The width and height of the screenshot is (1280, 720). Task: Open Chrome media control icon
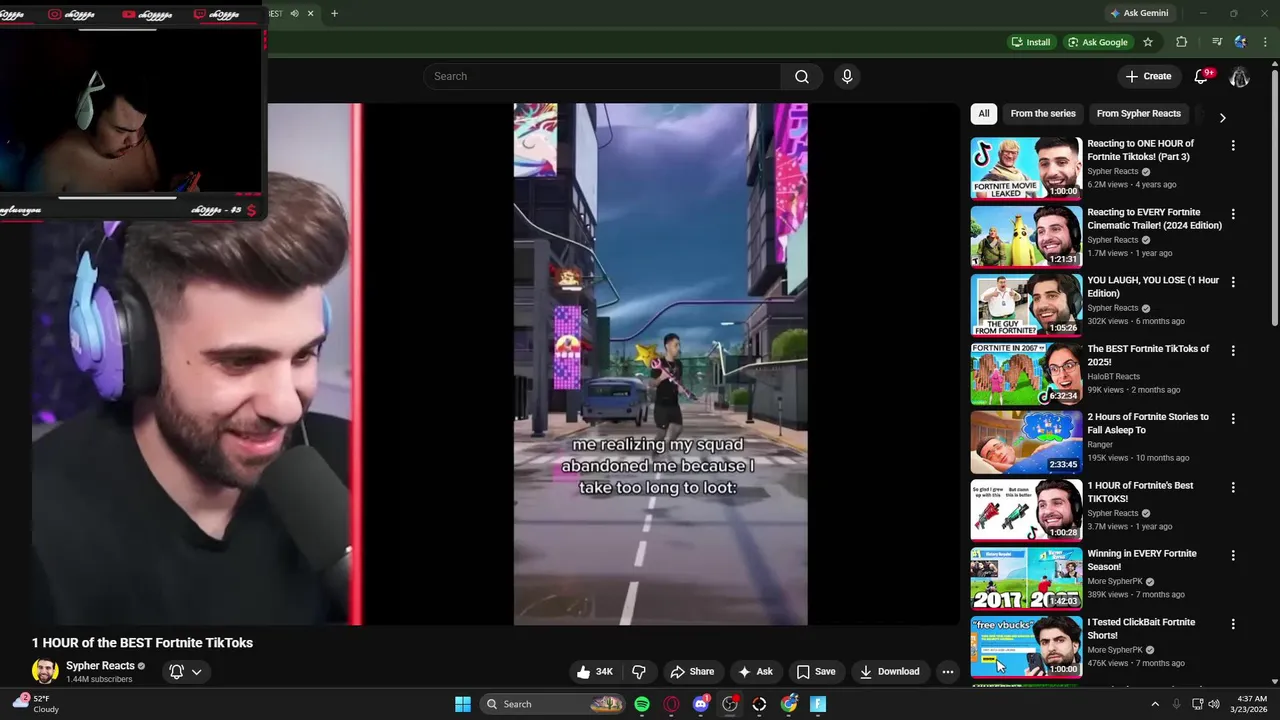click(x=1217, y=42)
